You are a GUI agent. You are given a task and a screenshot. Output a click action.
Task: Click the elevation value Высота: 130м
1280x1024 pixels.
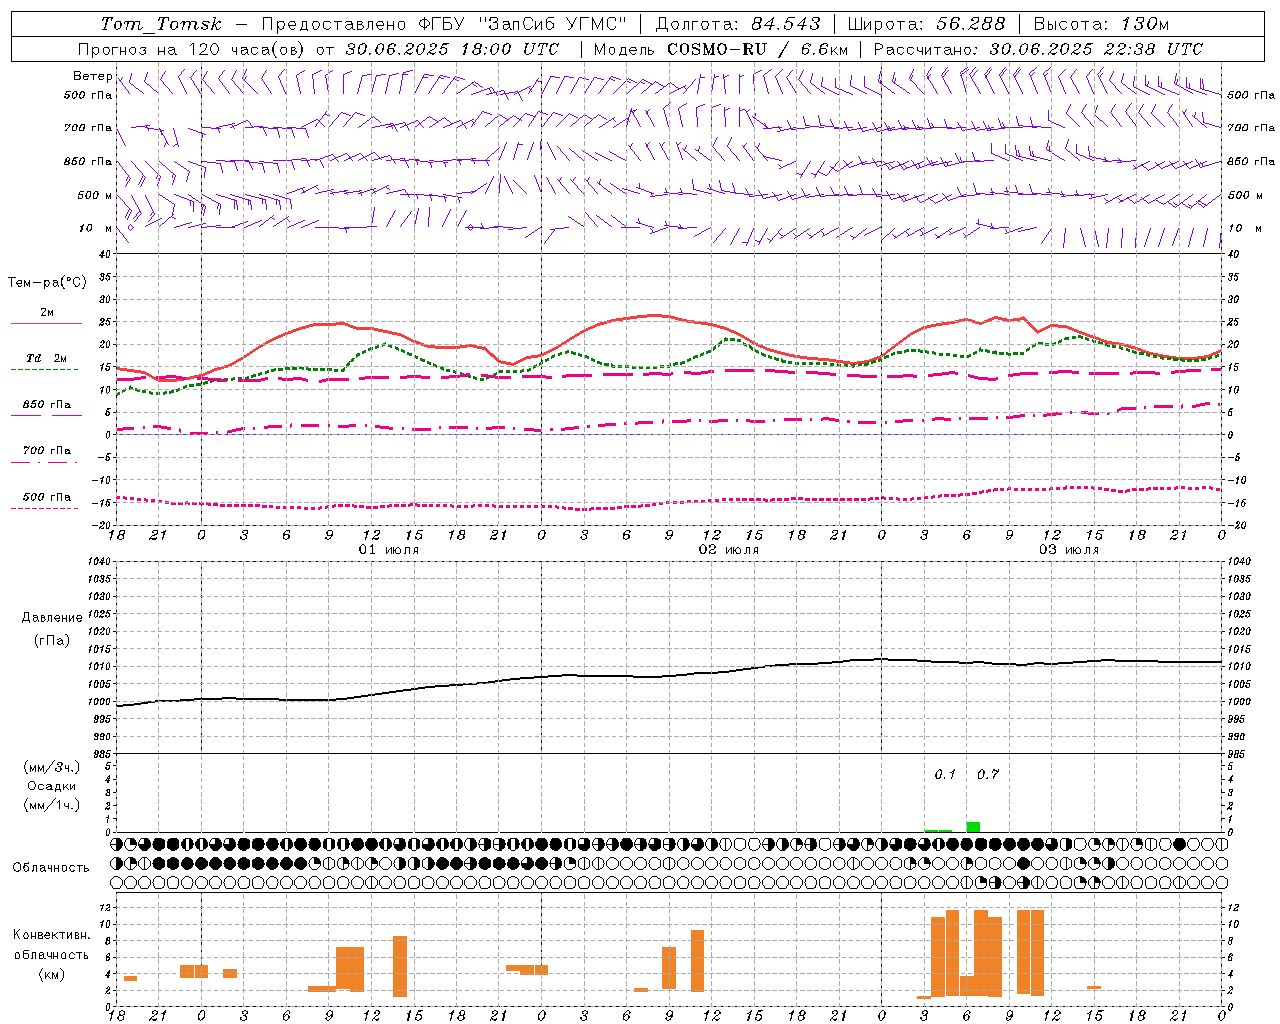coord(1101,24)
